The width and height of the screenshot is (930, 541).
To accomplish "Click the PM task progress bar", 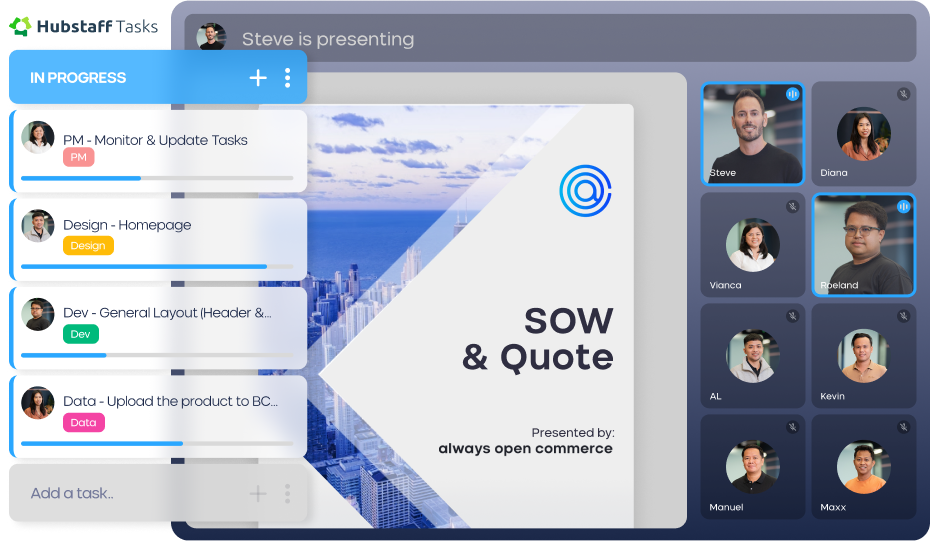I will tap(157, 178).
